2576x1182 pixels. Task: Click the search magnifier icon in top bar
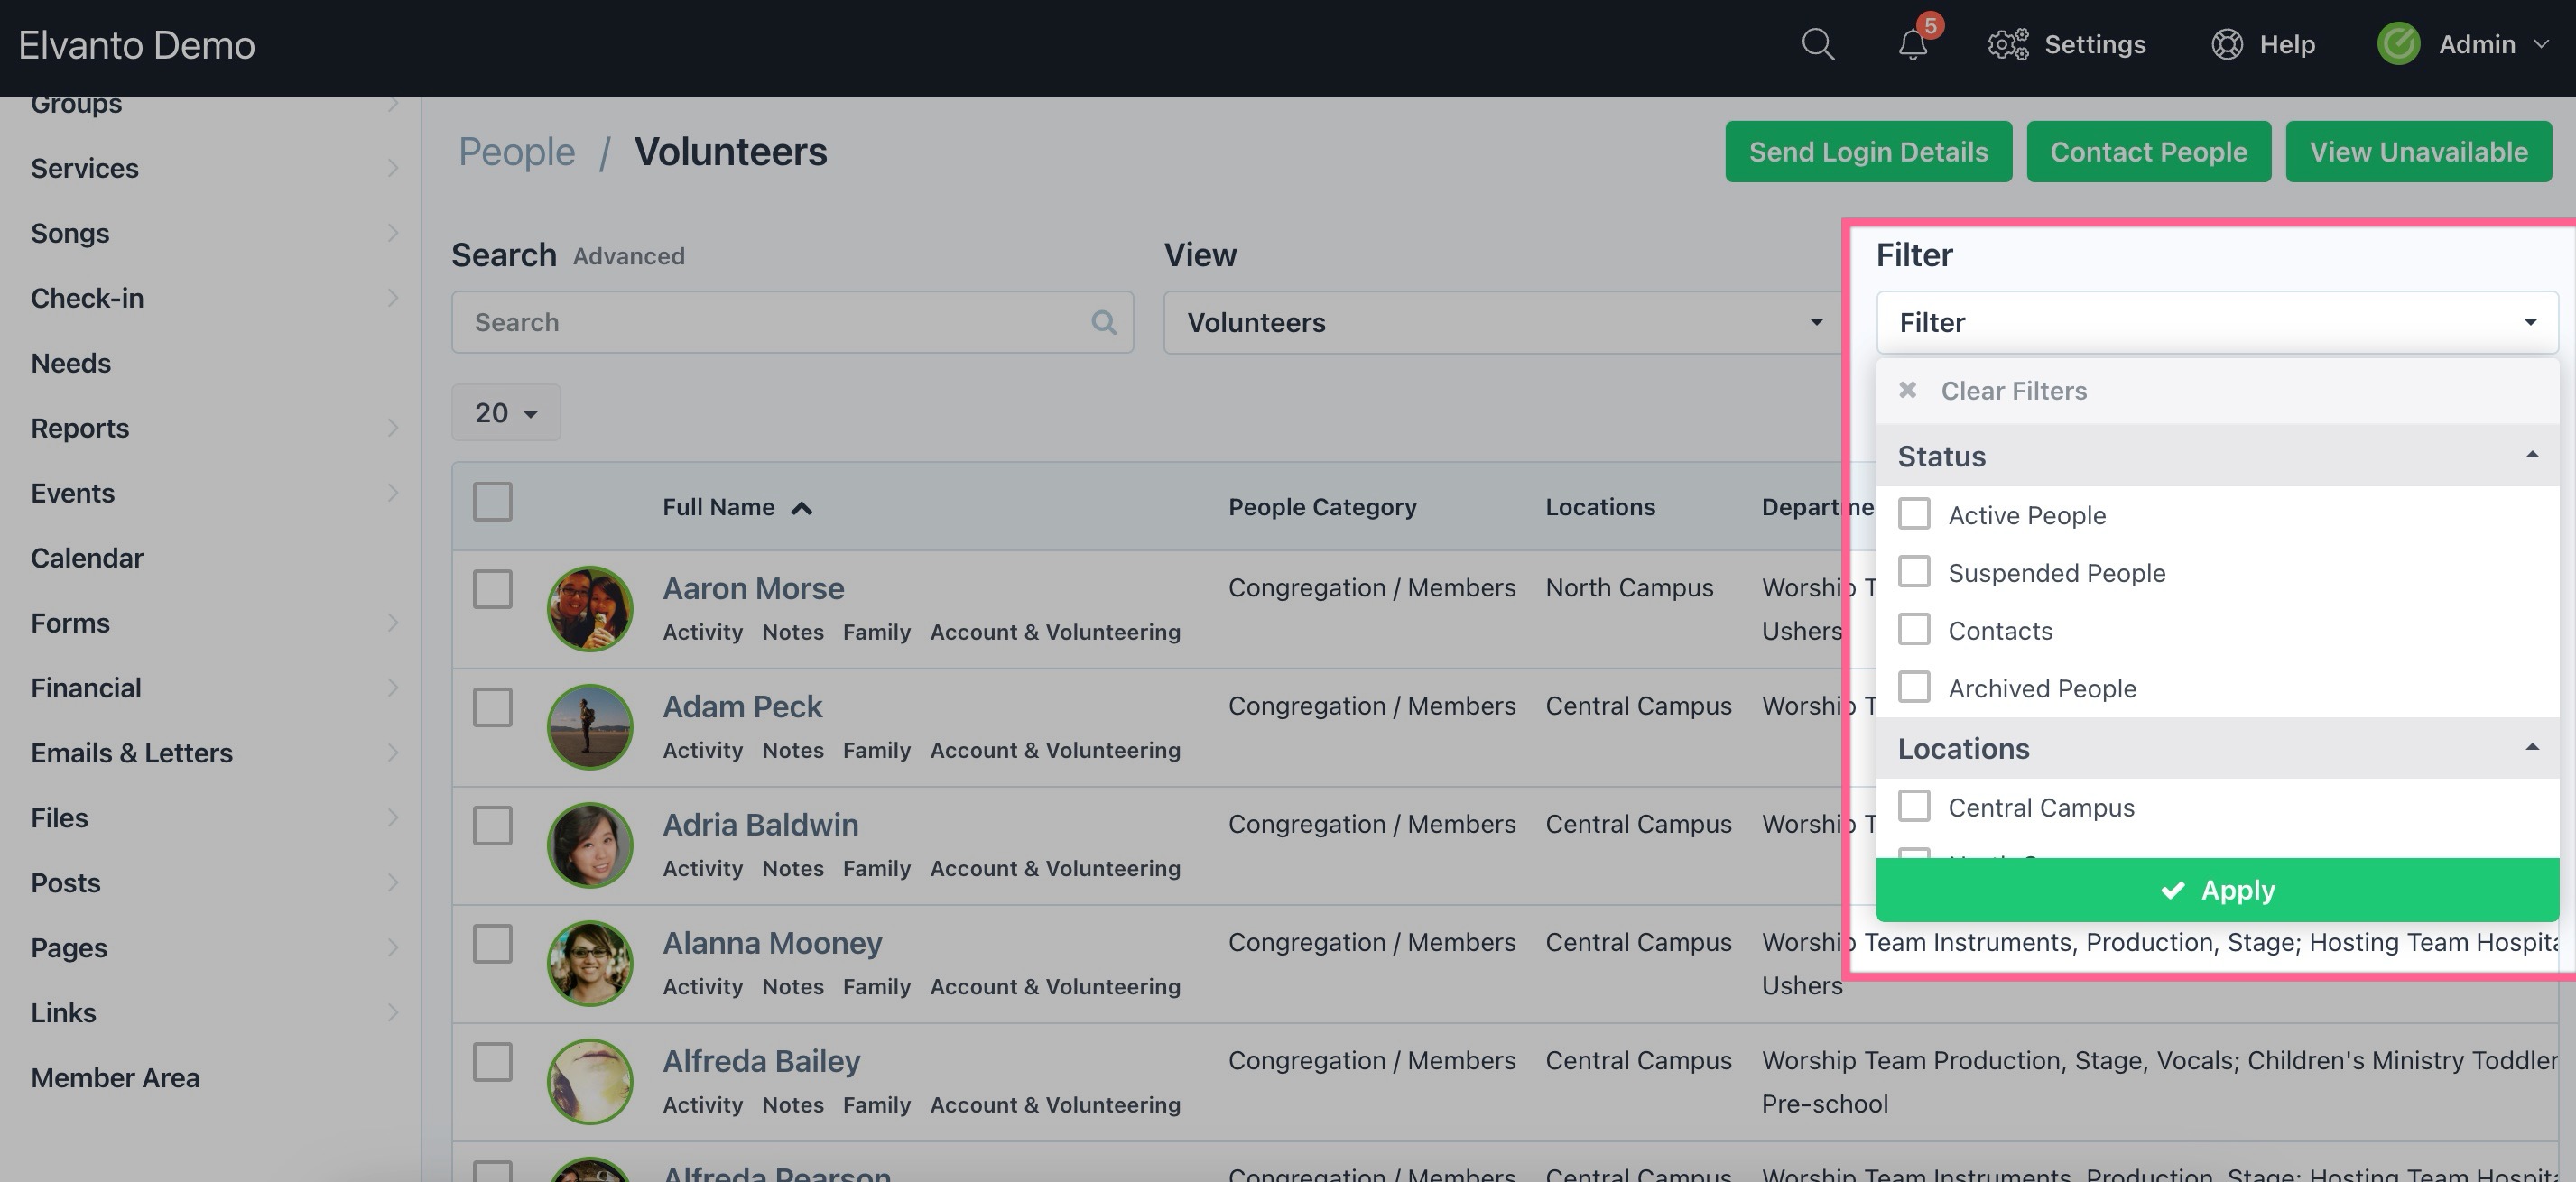[1817, 45]
